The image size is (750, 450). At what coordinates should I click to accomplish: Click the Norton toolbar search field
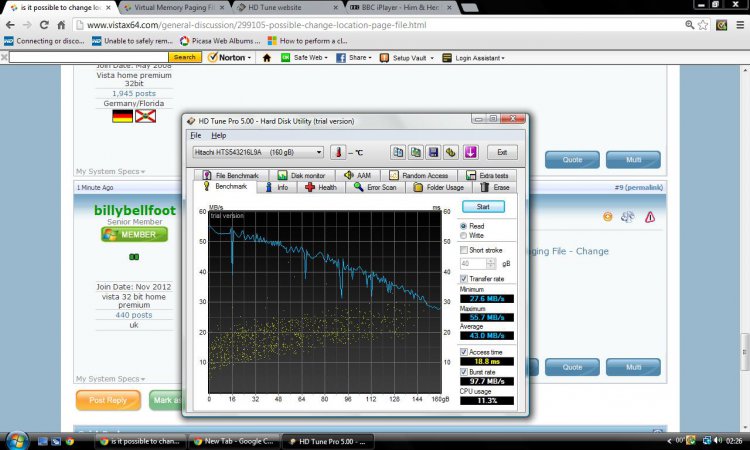coord(88,57)
